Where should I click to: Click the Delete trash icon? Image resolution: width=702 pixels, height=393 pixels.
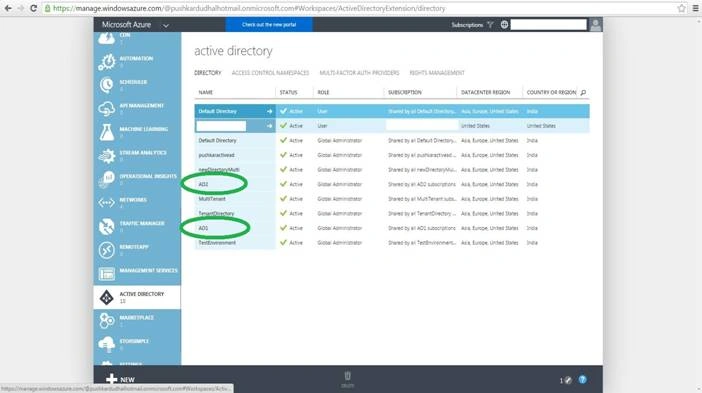point(347,376)
